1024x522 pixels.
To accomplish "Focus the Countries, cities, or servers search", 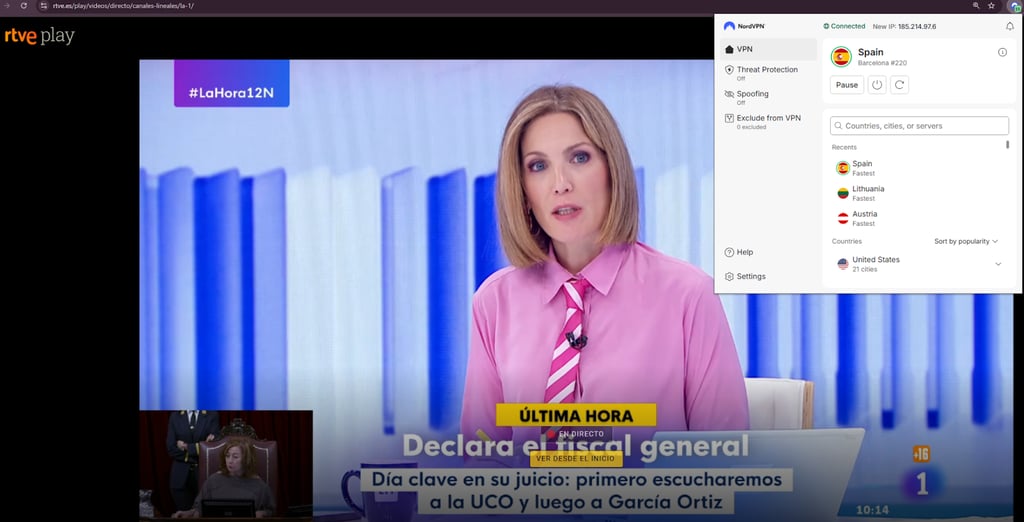I will pyautogui.click(x=920, y=125).
